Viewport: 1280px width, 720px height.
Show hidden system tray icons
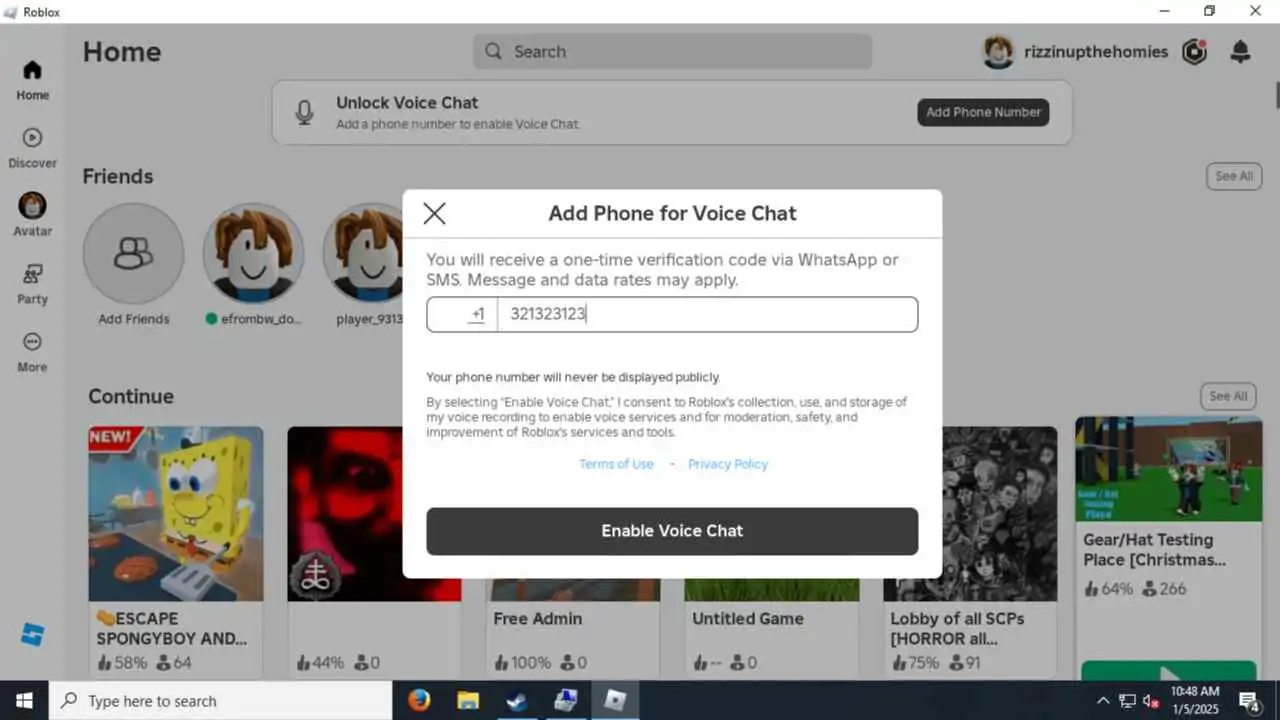[x=1103, y=701]
